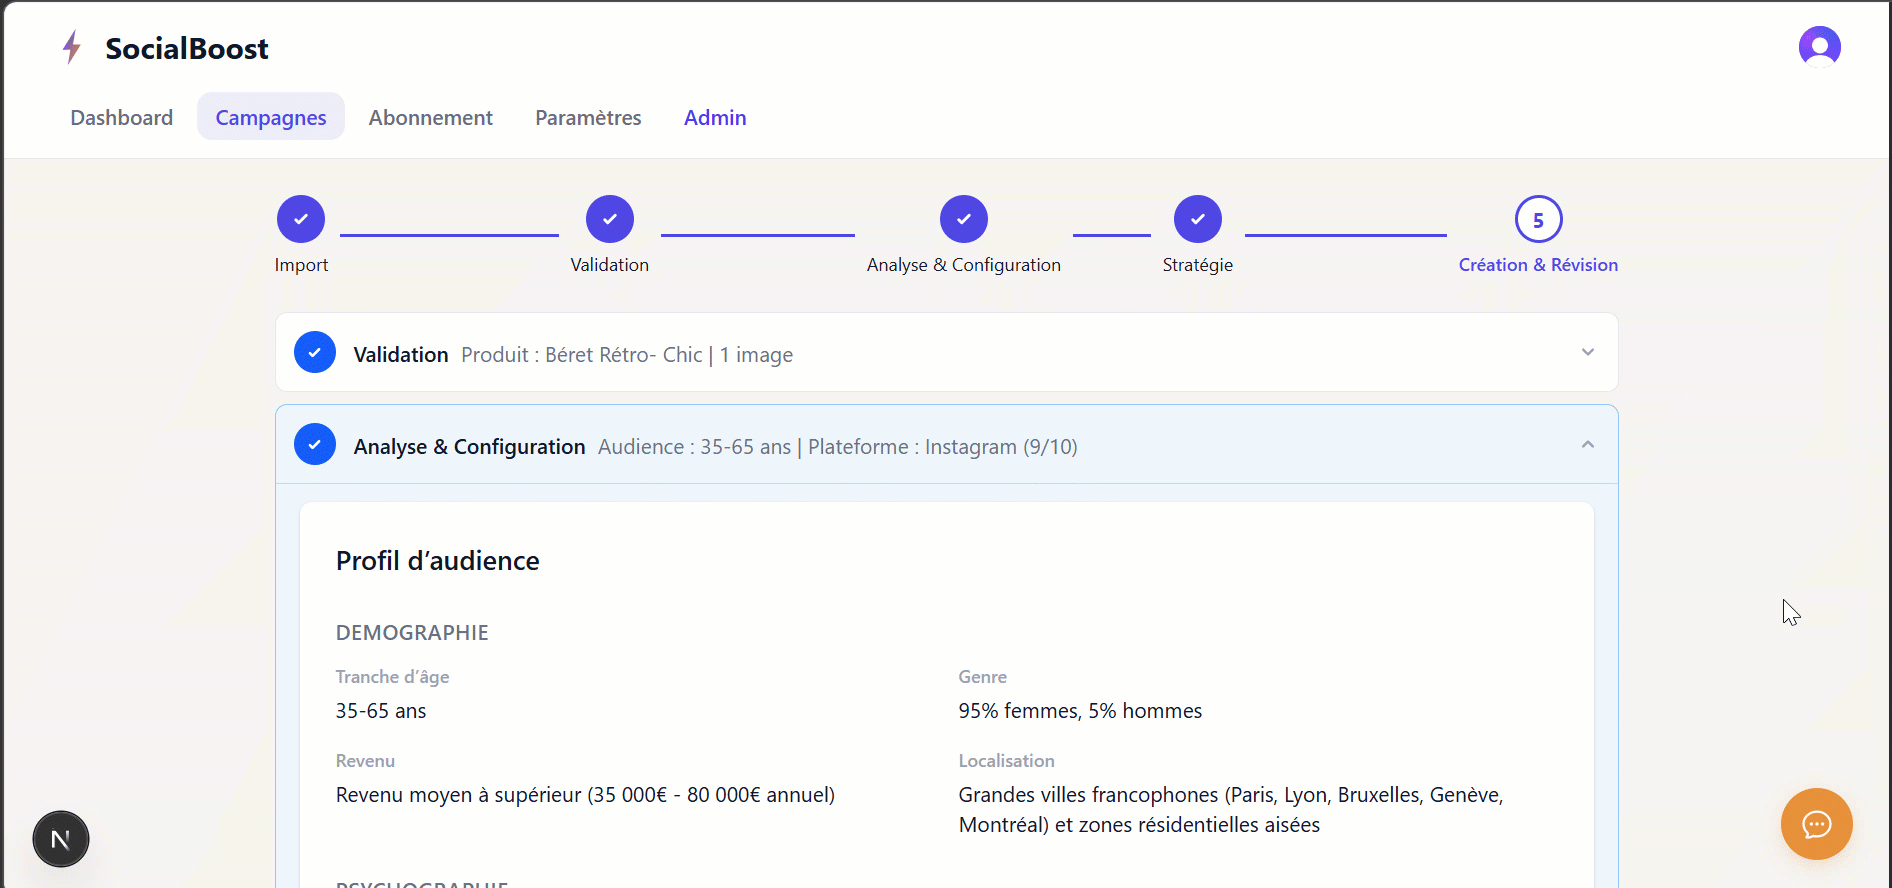Select step 5 Création & Révision circle

pos(1538,219)
